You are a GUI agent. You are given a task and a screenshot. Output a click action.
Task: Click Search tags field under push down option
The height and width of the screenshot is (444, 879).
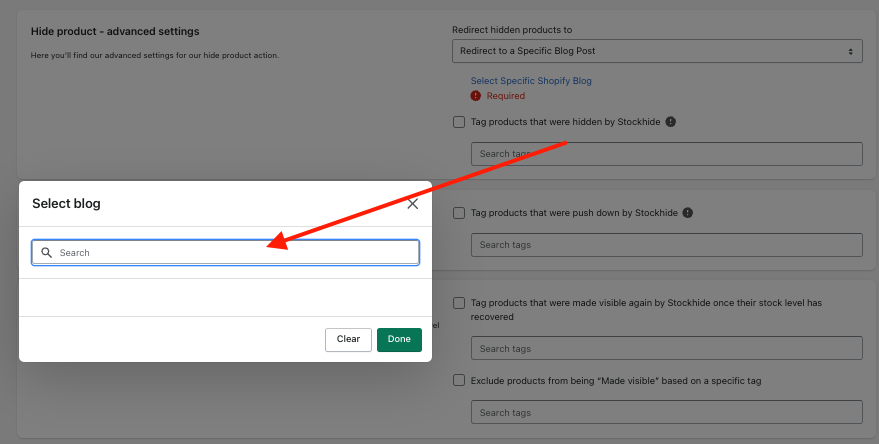coord(666,245)
